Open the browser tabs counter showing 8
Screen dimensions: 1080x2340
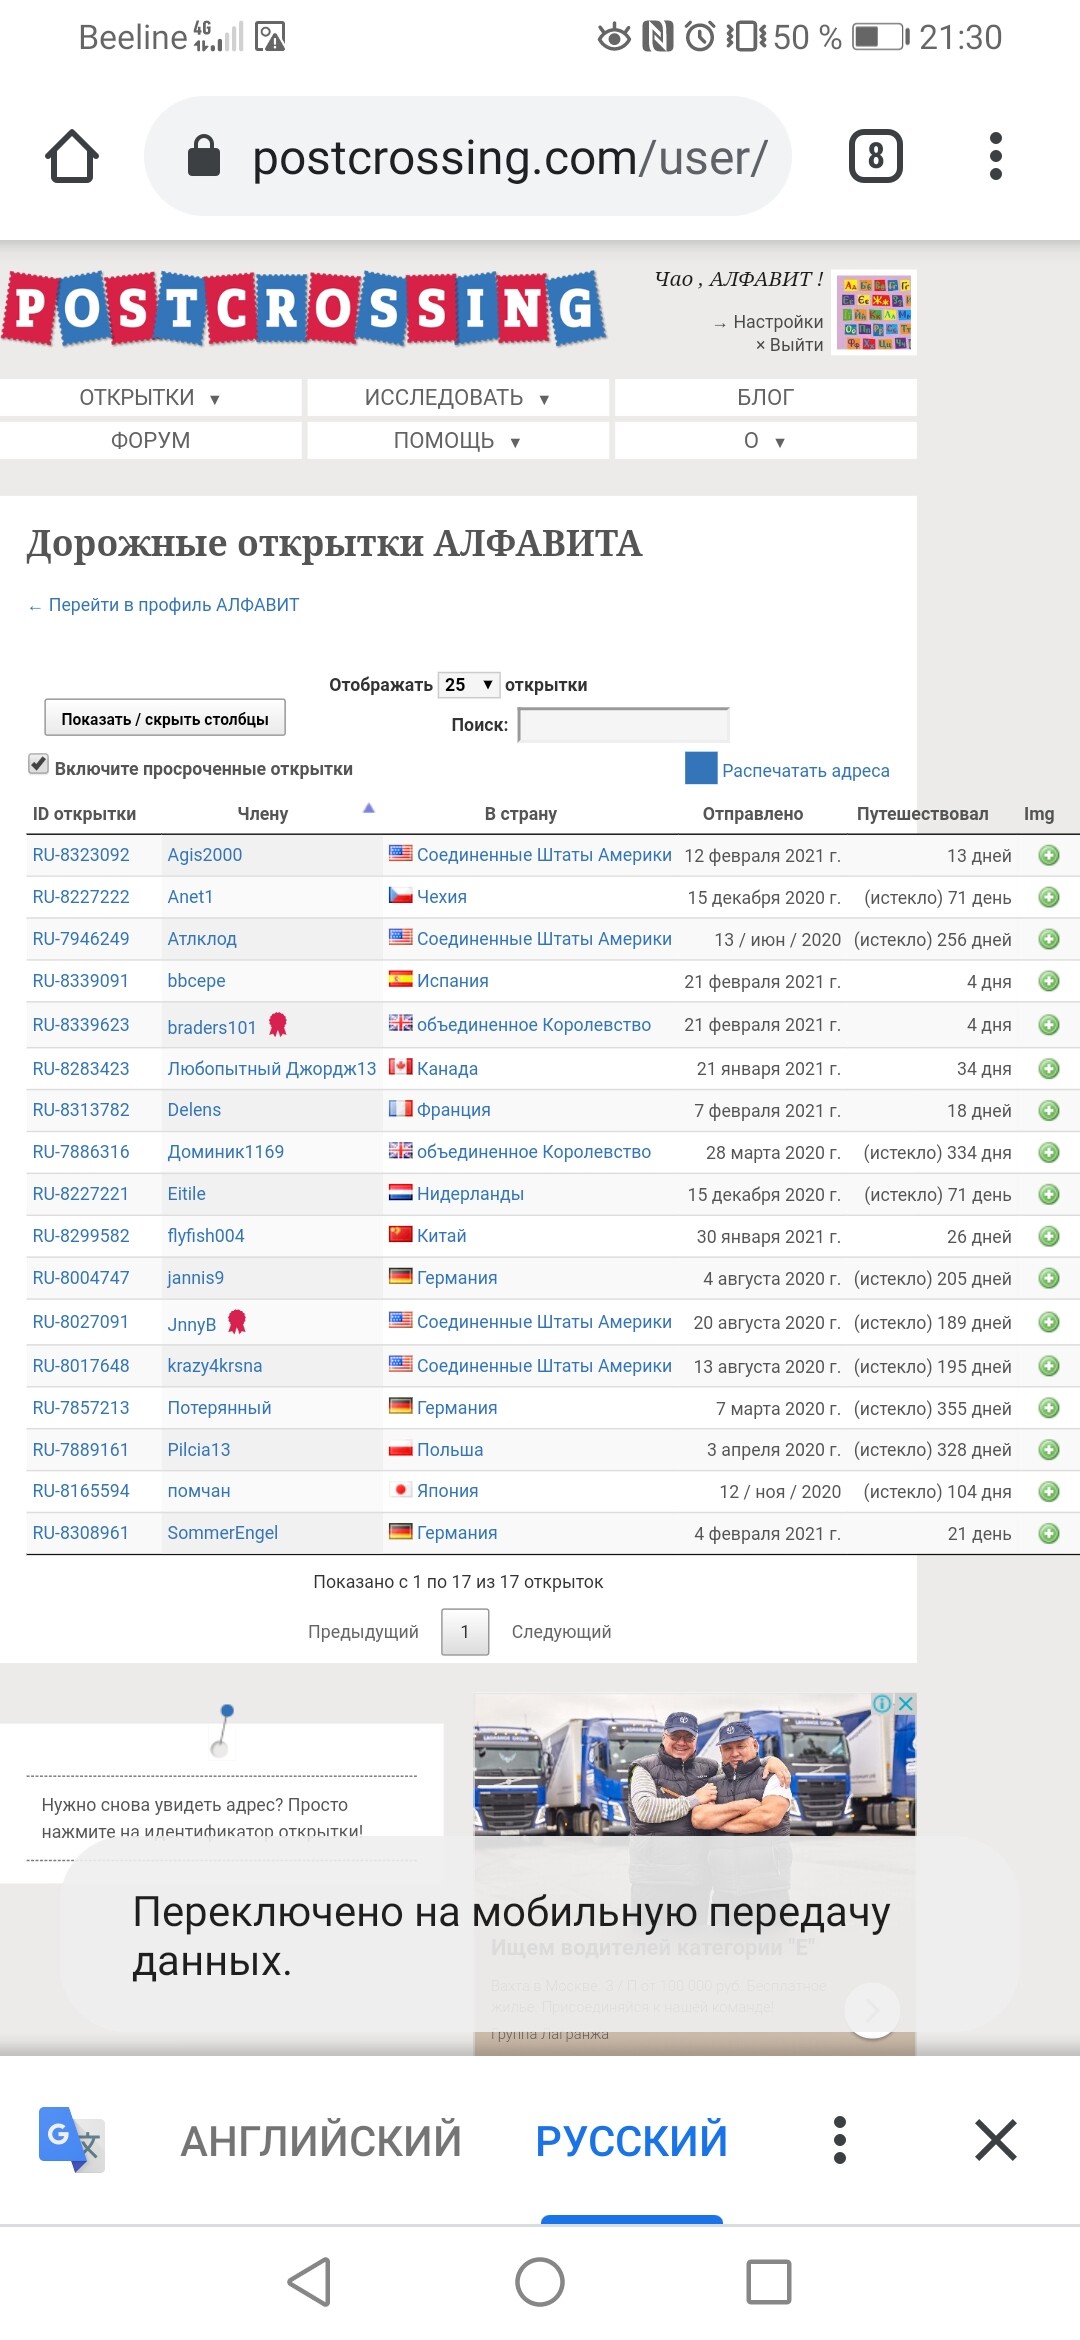[875, 157]
